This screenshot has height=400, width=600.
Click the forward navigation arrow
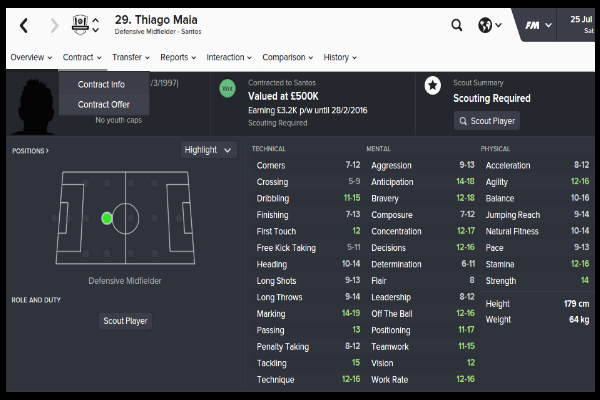[x=51, y=25]
